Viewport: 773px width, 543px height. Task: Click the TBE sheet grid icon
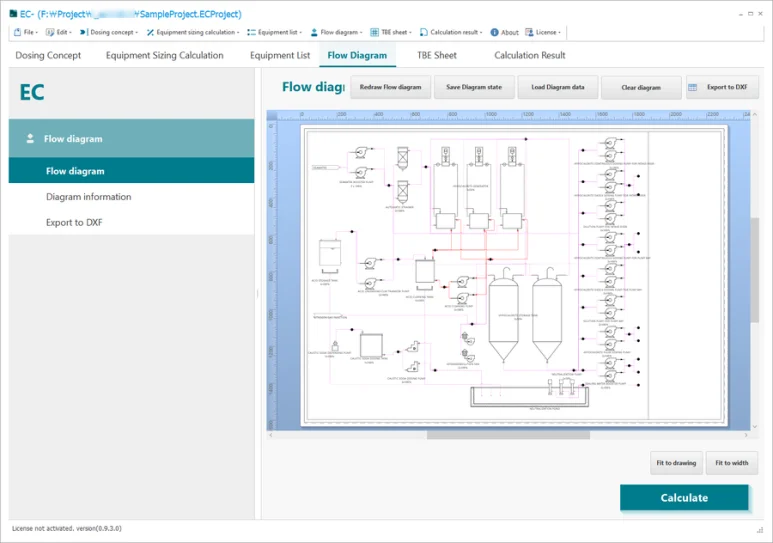tap(375, 32)
